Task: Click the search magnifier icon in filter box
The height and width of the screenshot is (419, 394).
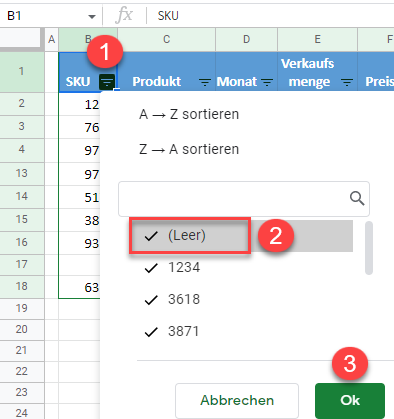Action: pyautogui.click(x=357, y=198)
